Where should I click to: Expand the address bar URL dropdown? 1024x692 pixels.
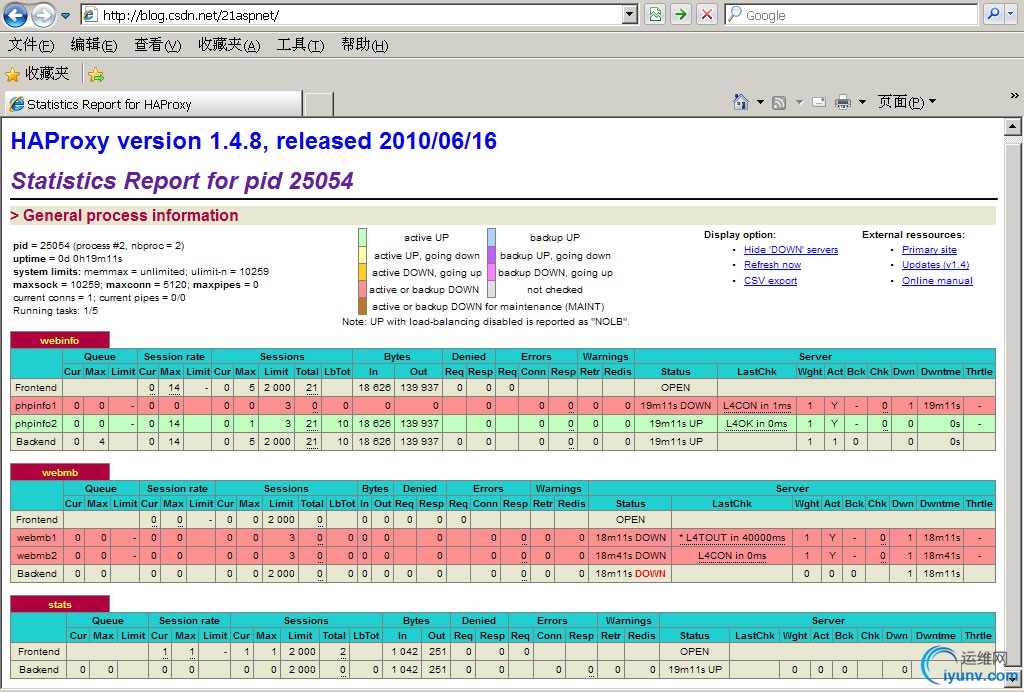point(629,15)
